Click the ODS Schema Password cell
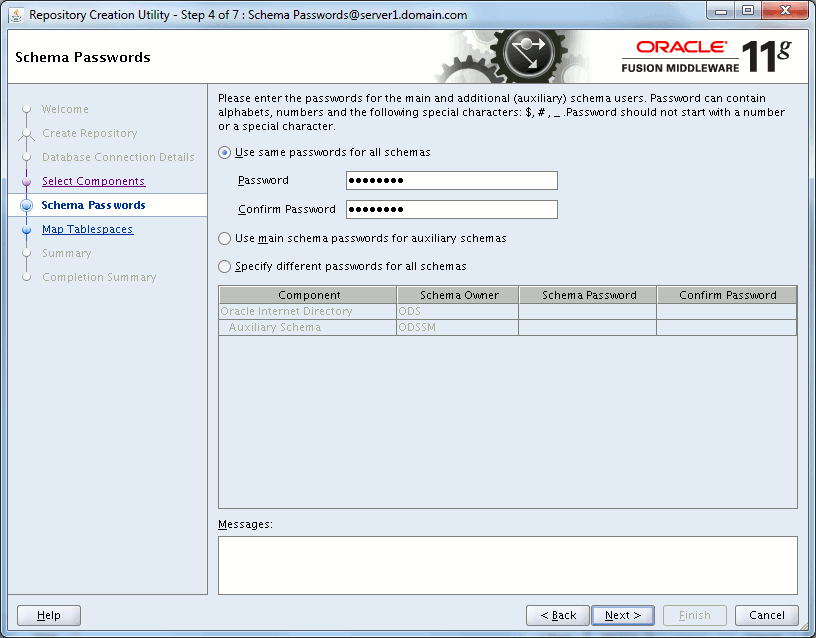The height and width of the screenshot is (638, 816). (588, 311)
